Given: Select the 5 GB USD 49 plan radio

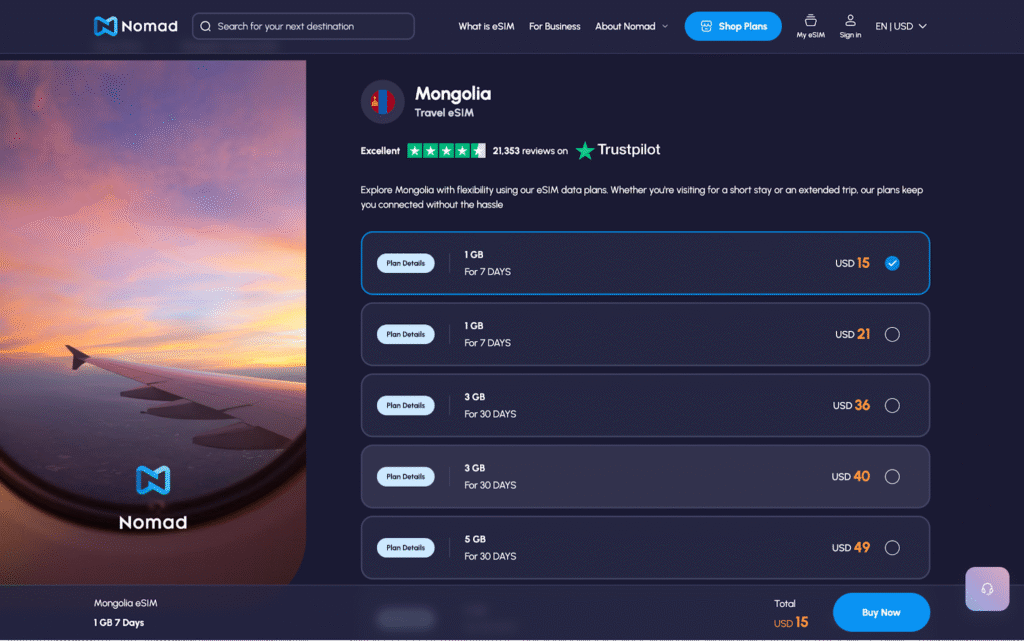Looking at the screenshot, I should [x=892, y=548].
